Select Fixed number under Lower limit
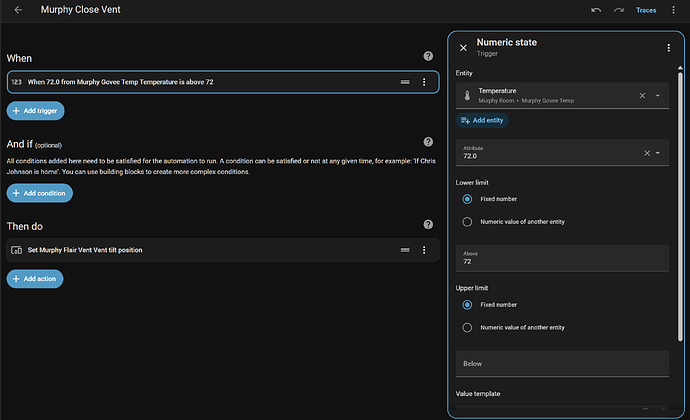The height and width of the screenshot is (420, 690). [467, 199]
